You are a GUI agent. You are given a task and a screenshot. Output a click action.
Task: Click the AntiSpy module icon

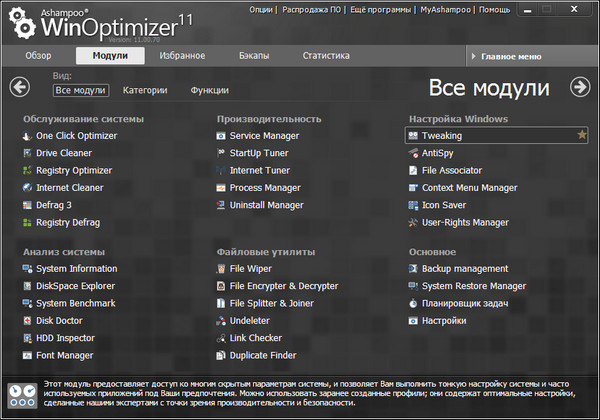414,153
